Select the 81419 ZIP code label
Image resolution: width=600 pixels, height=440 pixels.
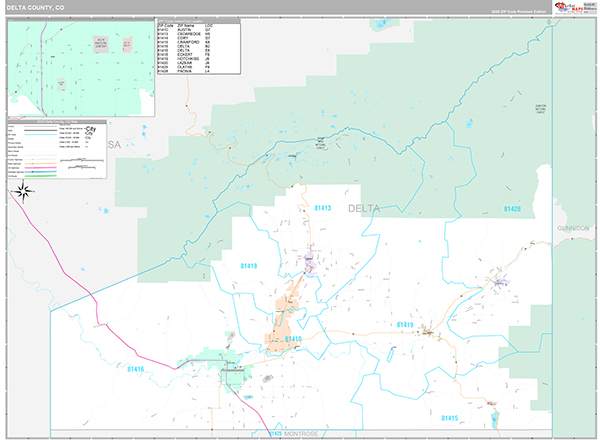(x=405, y=325)
